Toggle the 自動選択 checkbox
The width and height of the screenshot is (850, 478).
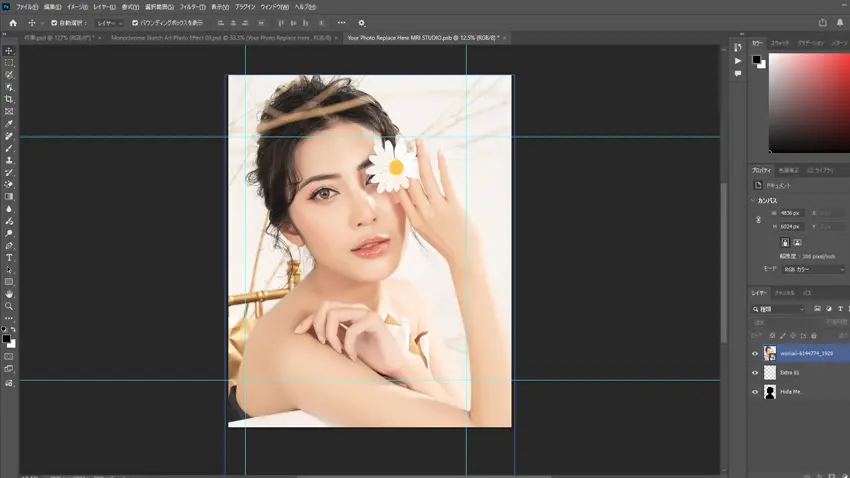tap(54, 23)
